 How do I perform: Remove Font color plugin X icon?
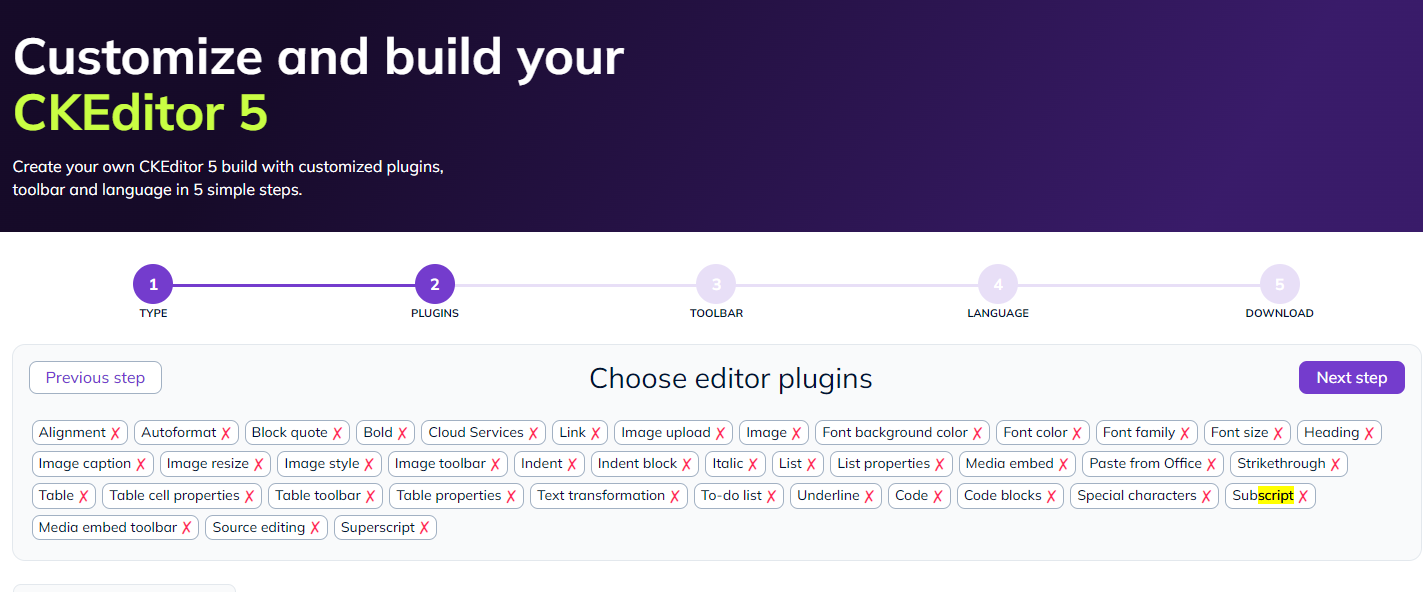coord(1078,433)
